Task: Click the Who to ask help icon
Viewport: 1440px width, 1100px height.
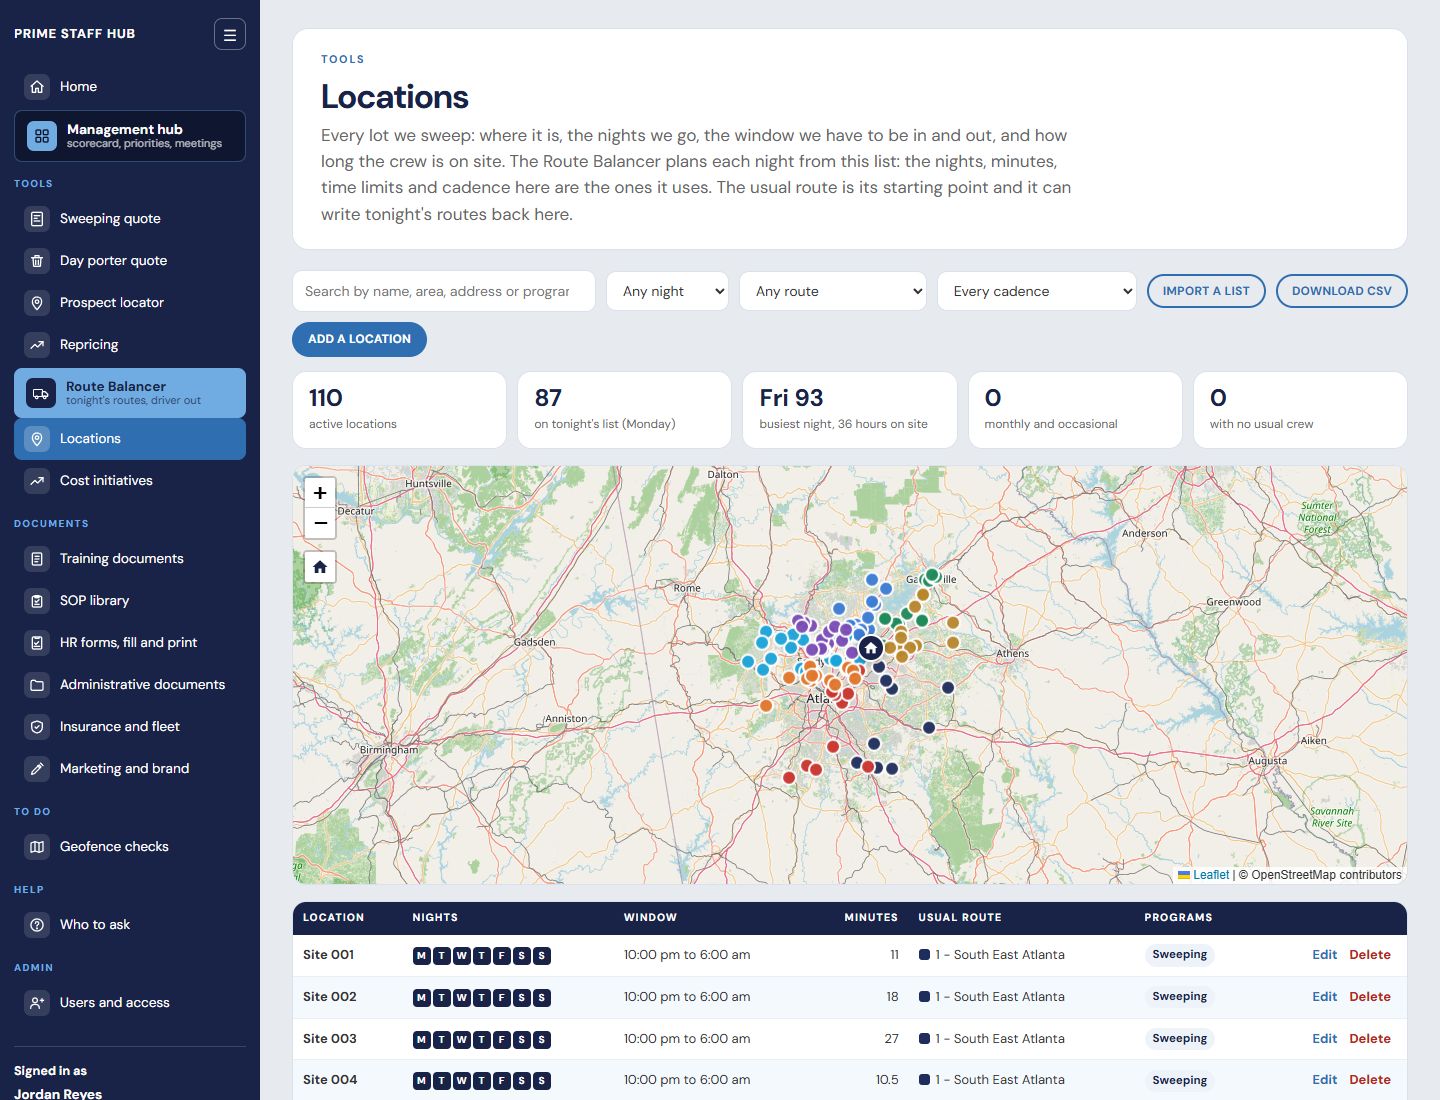Action: coord(37,925)
